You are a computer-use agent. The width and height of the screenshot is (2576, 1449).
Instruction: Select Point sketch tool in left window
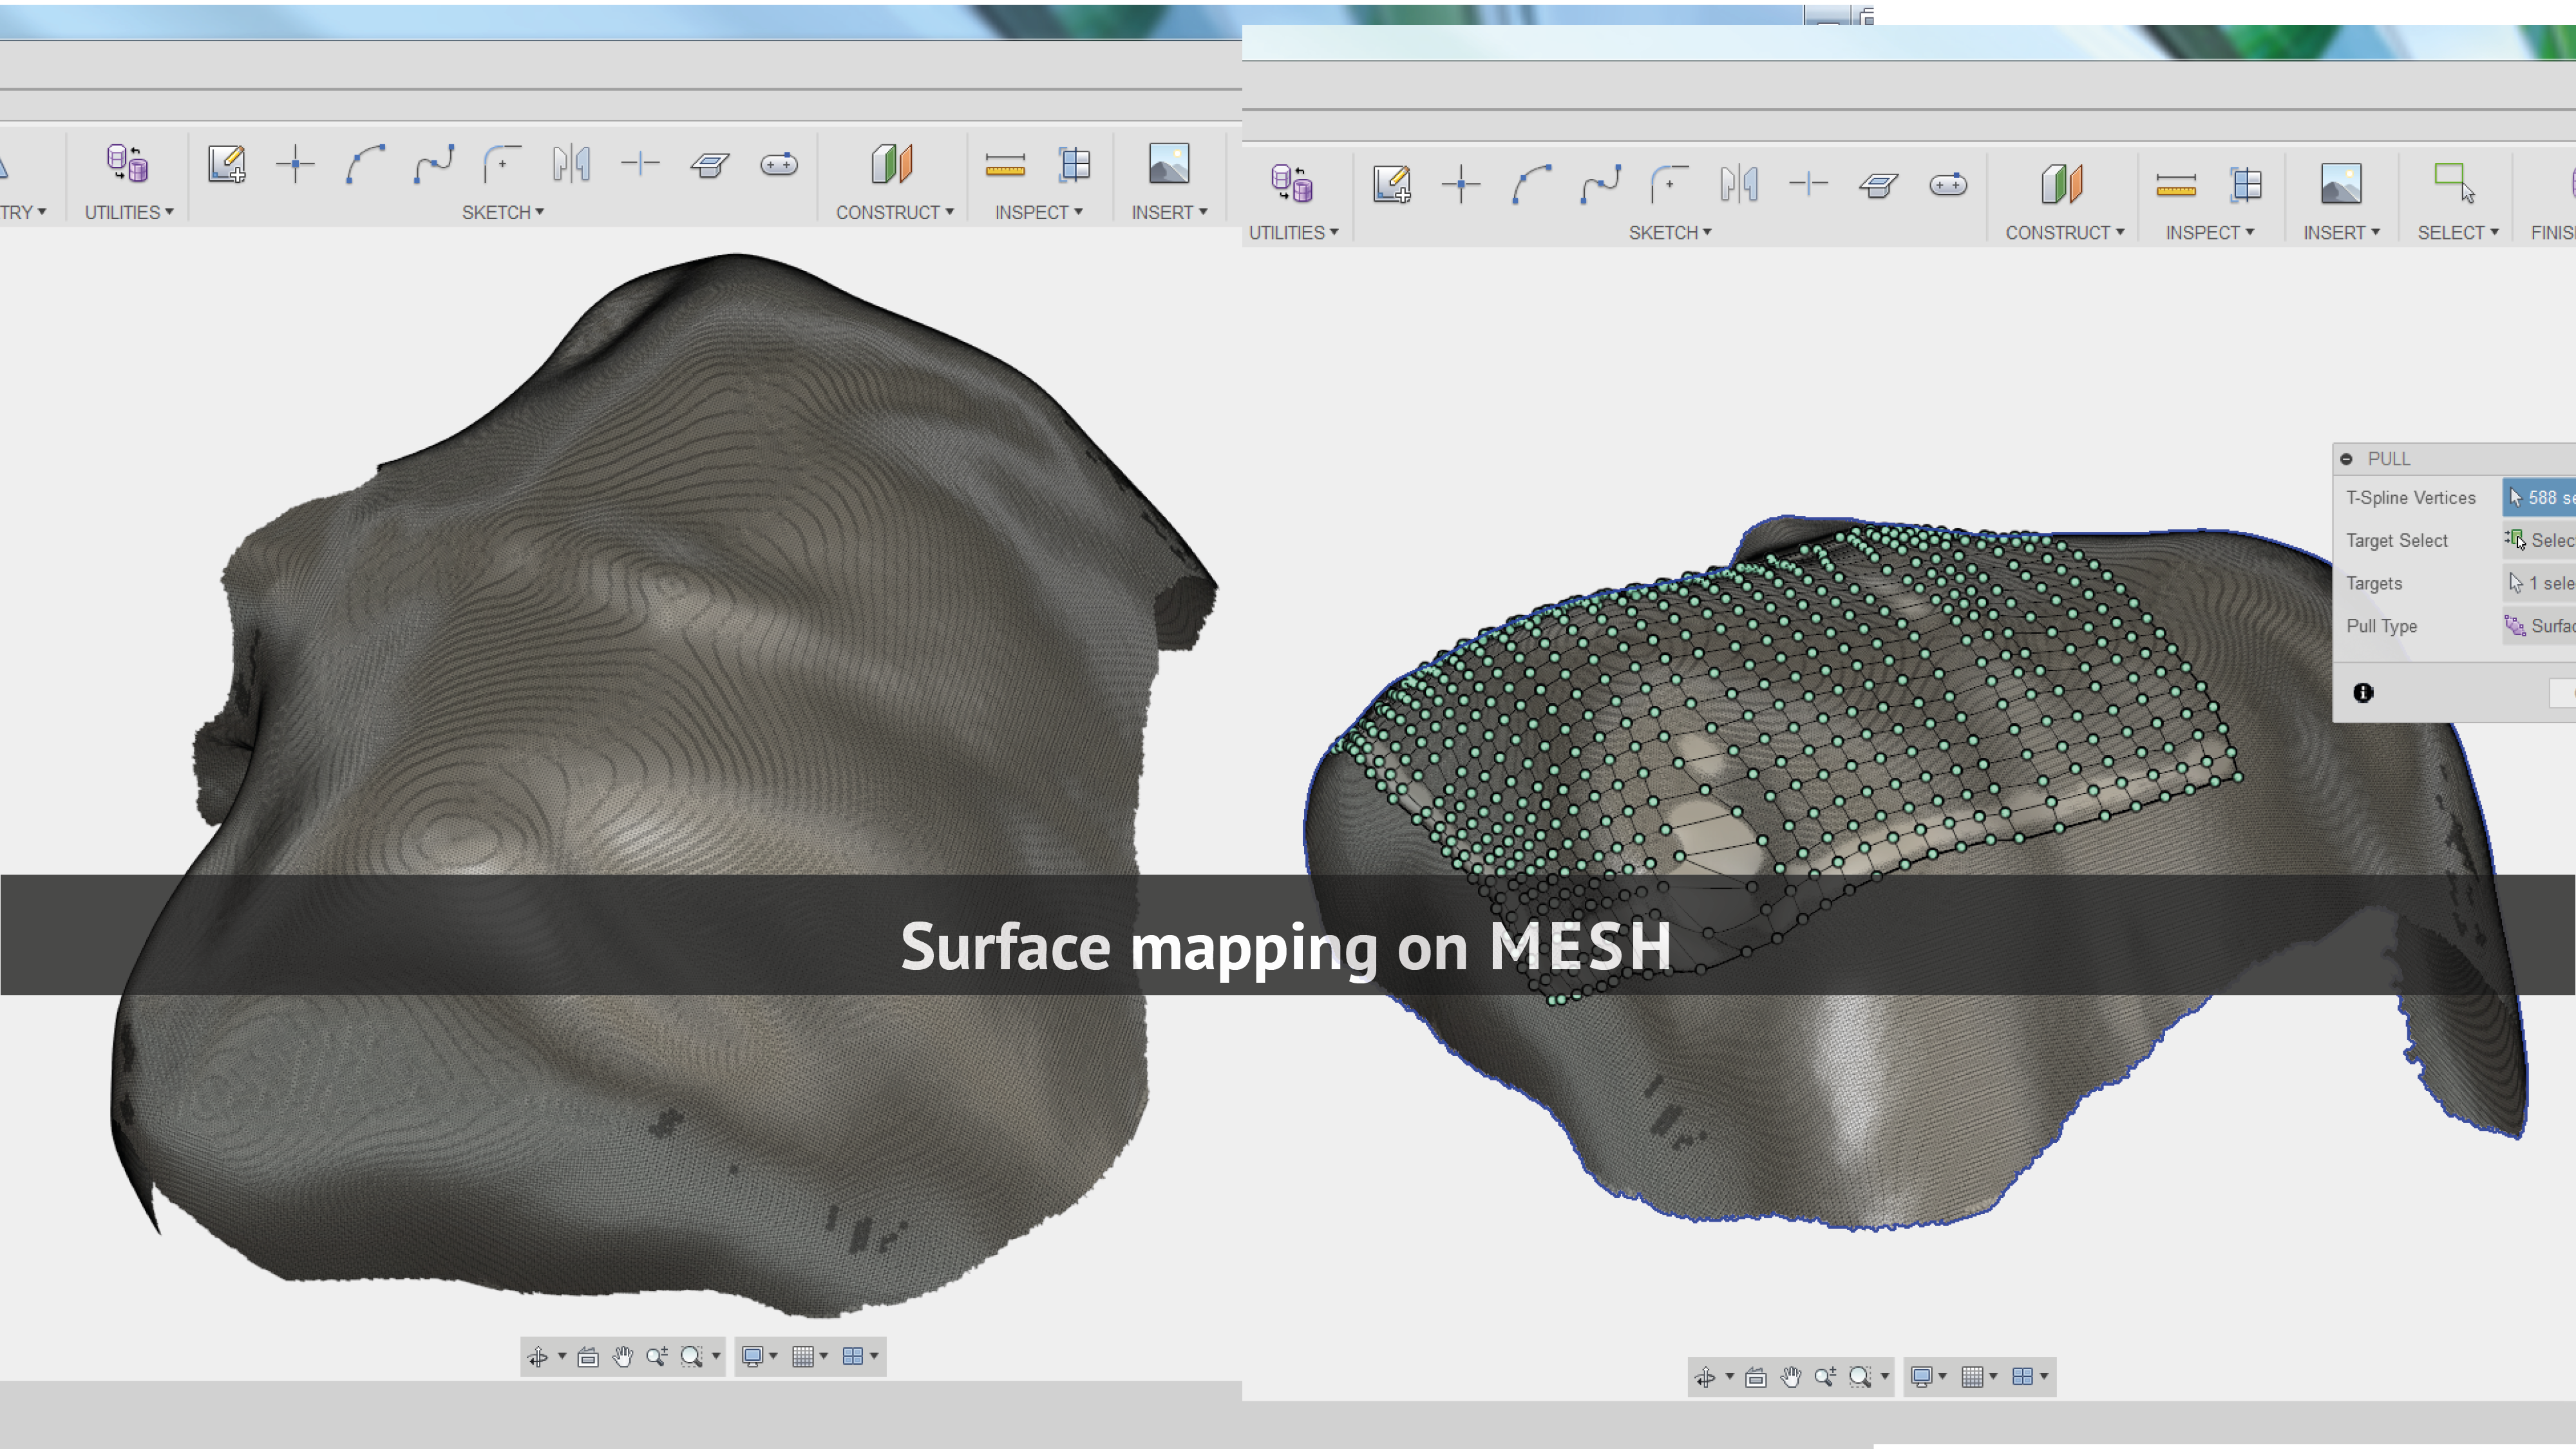tap(295, 163)
